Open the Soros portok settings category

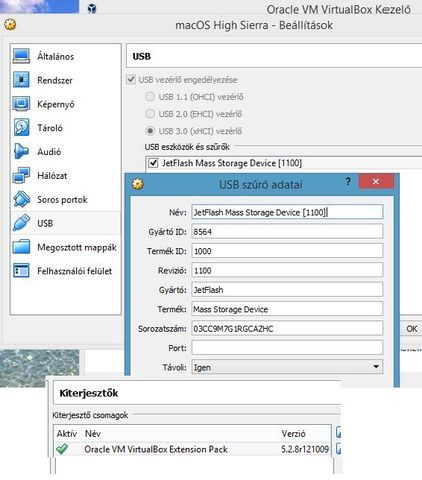coord(66,199)
